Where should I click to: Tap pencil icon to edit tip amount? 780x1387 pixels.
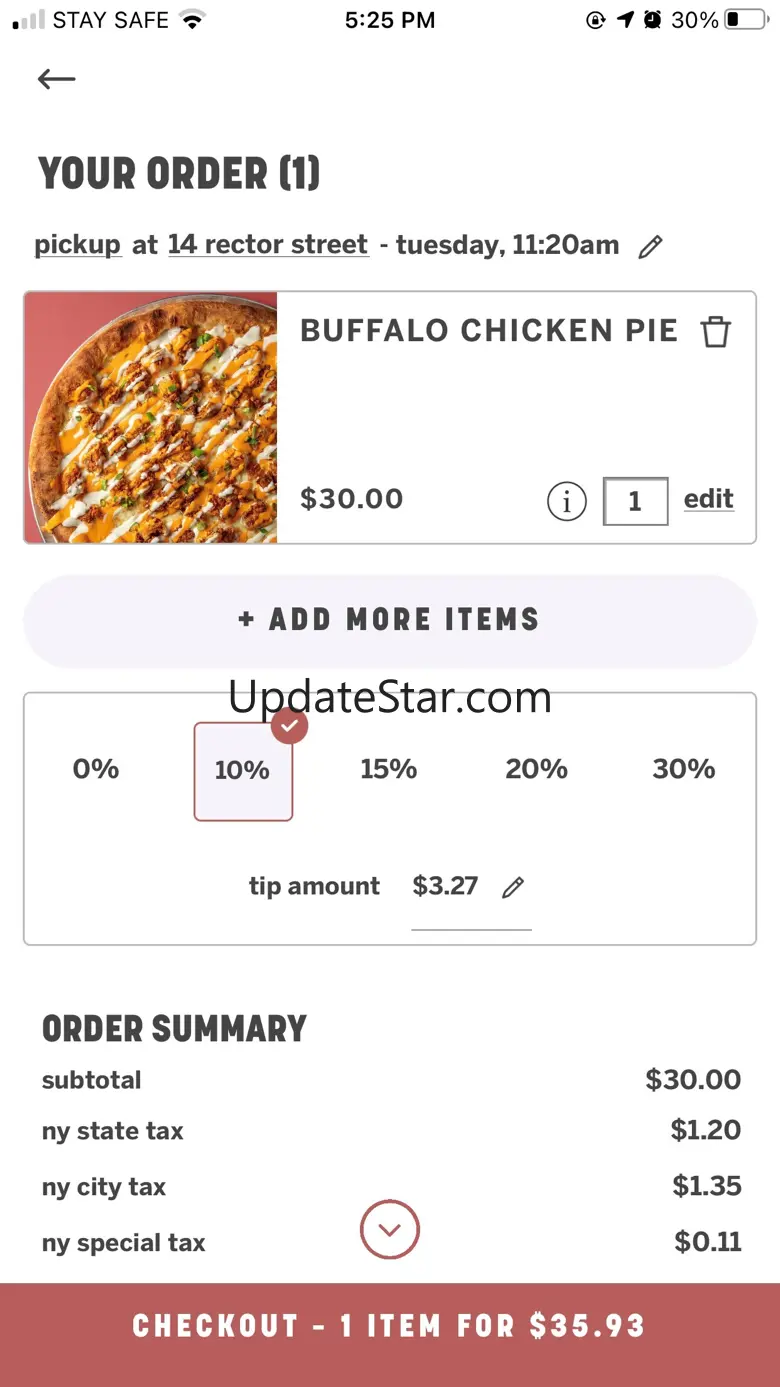tap(513, 887)
